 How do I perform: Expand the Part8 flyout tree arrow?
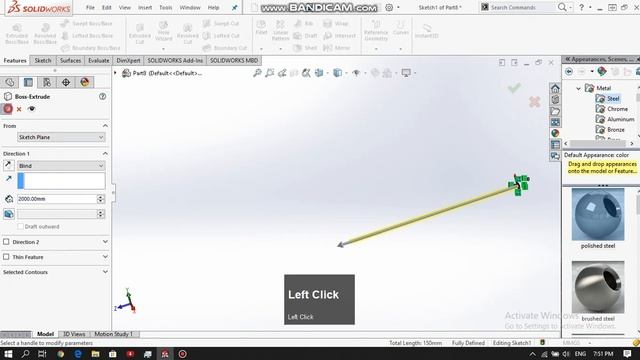click(x=116, y=73)
